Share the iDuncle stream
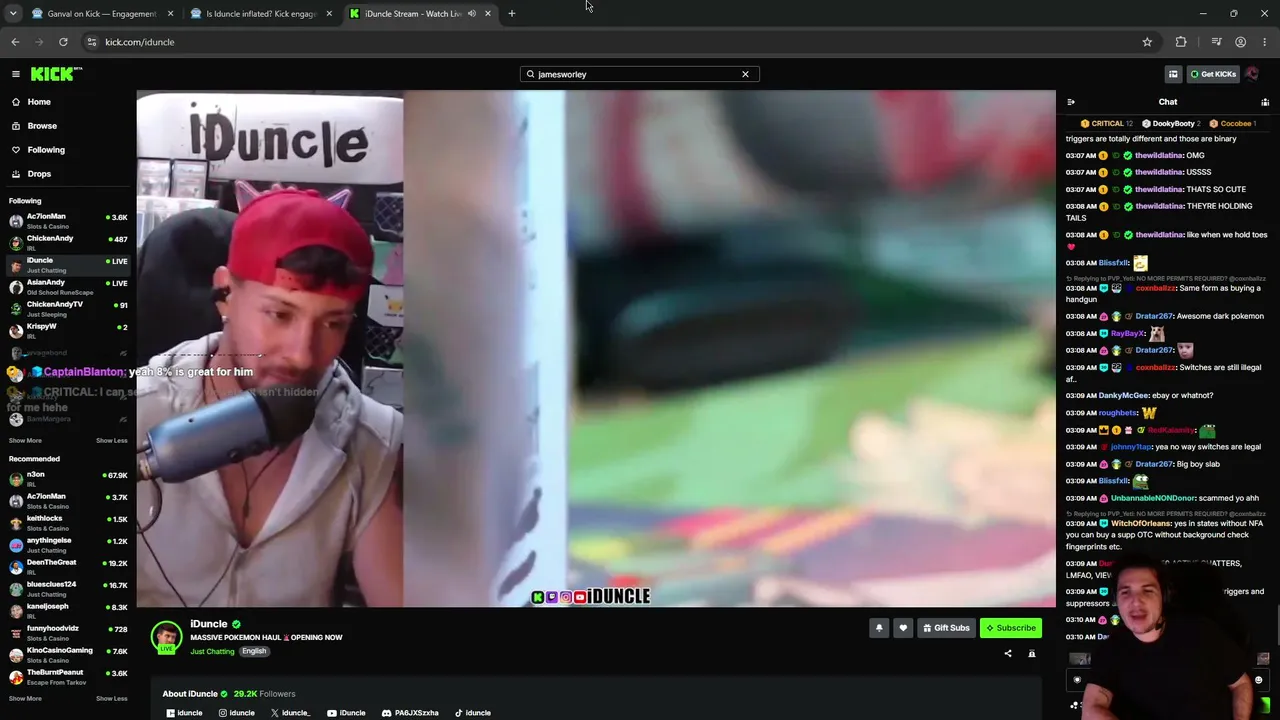The height and width of the screenshot is (720, 1280). 1008,654
